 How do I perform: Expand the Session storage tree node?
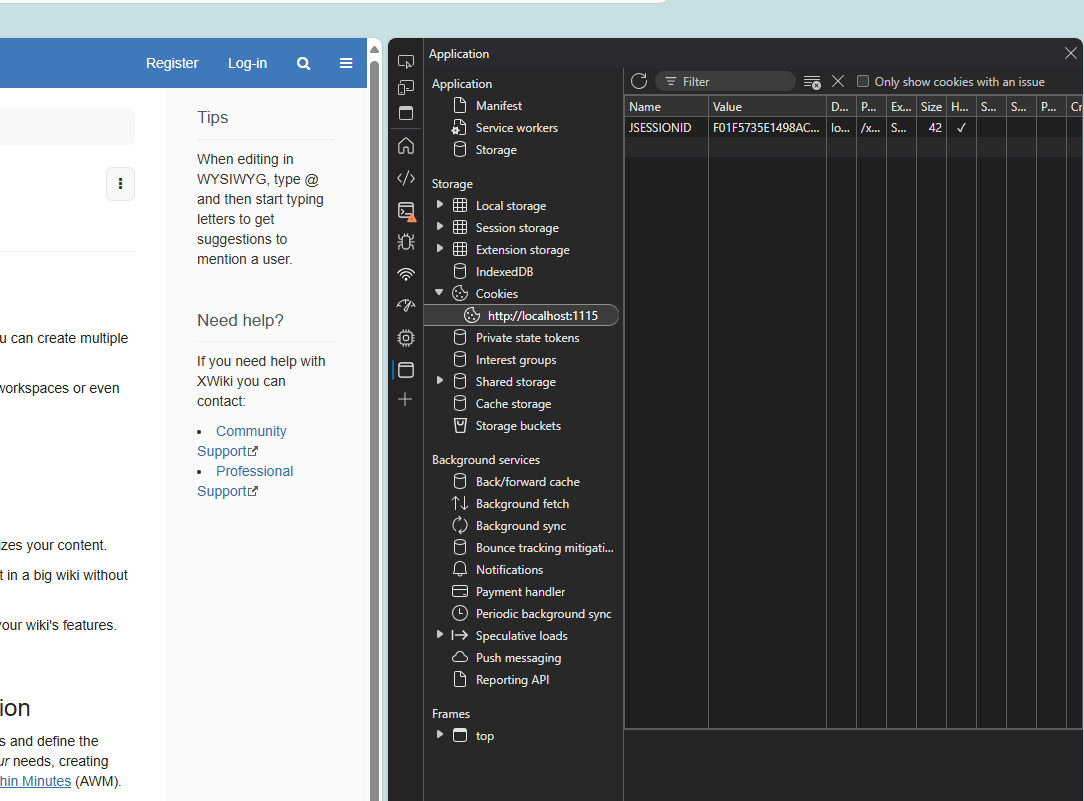tap(440, 227)
